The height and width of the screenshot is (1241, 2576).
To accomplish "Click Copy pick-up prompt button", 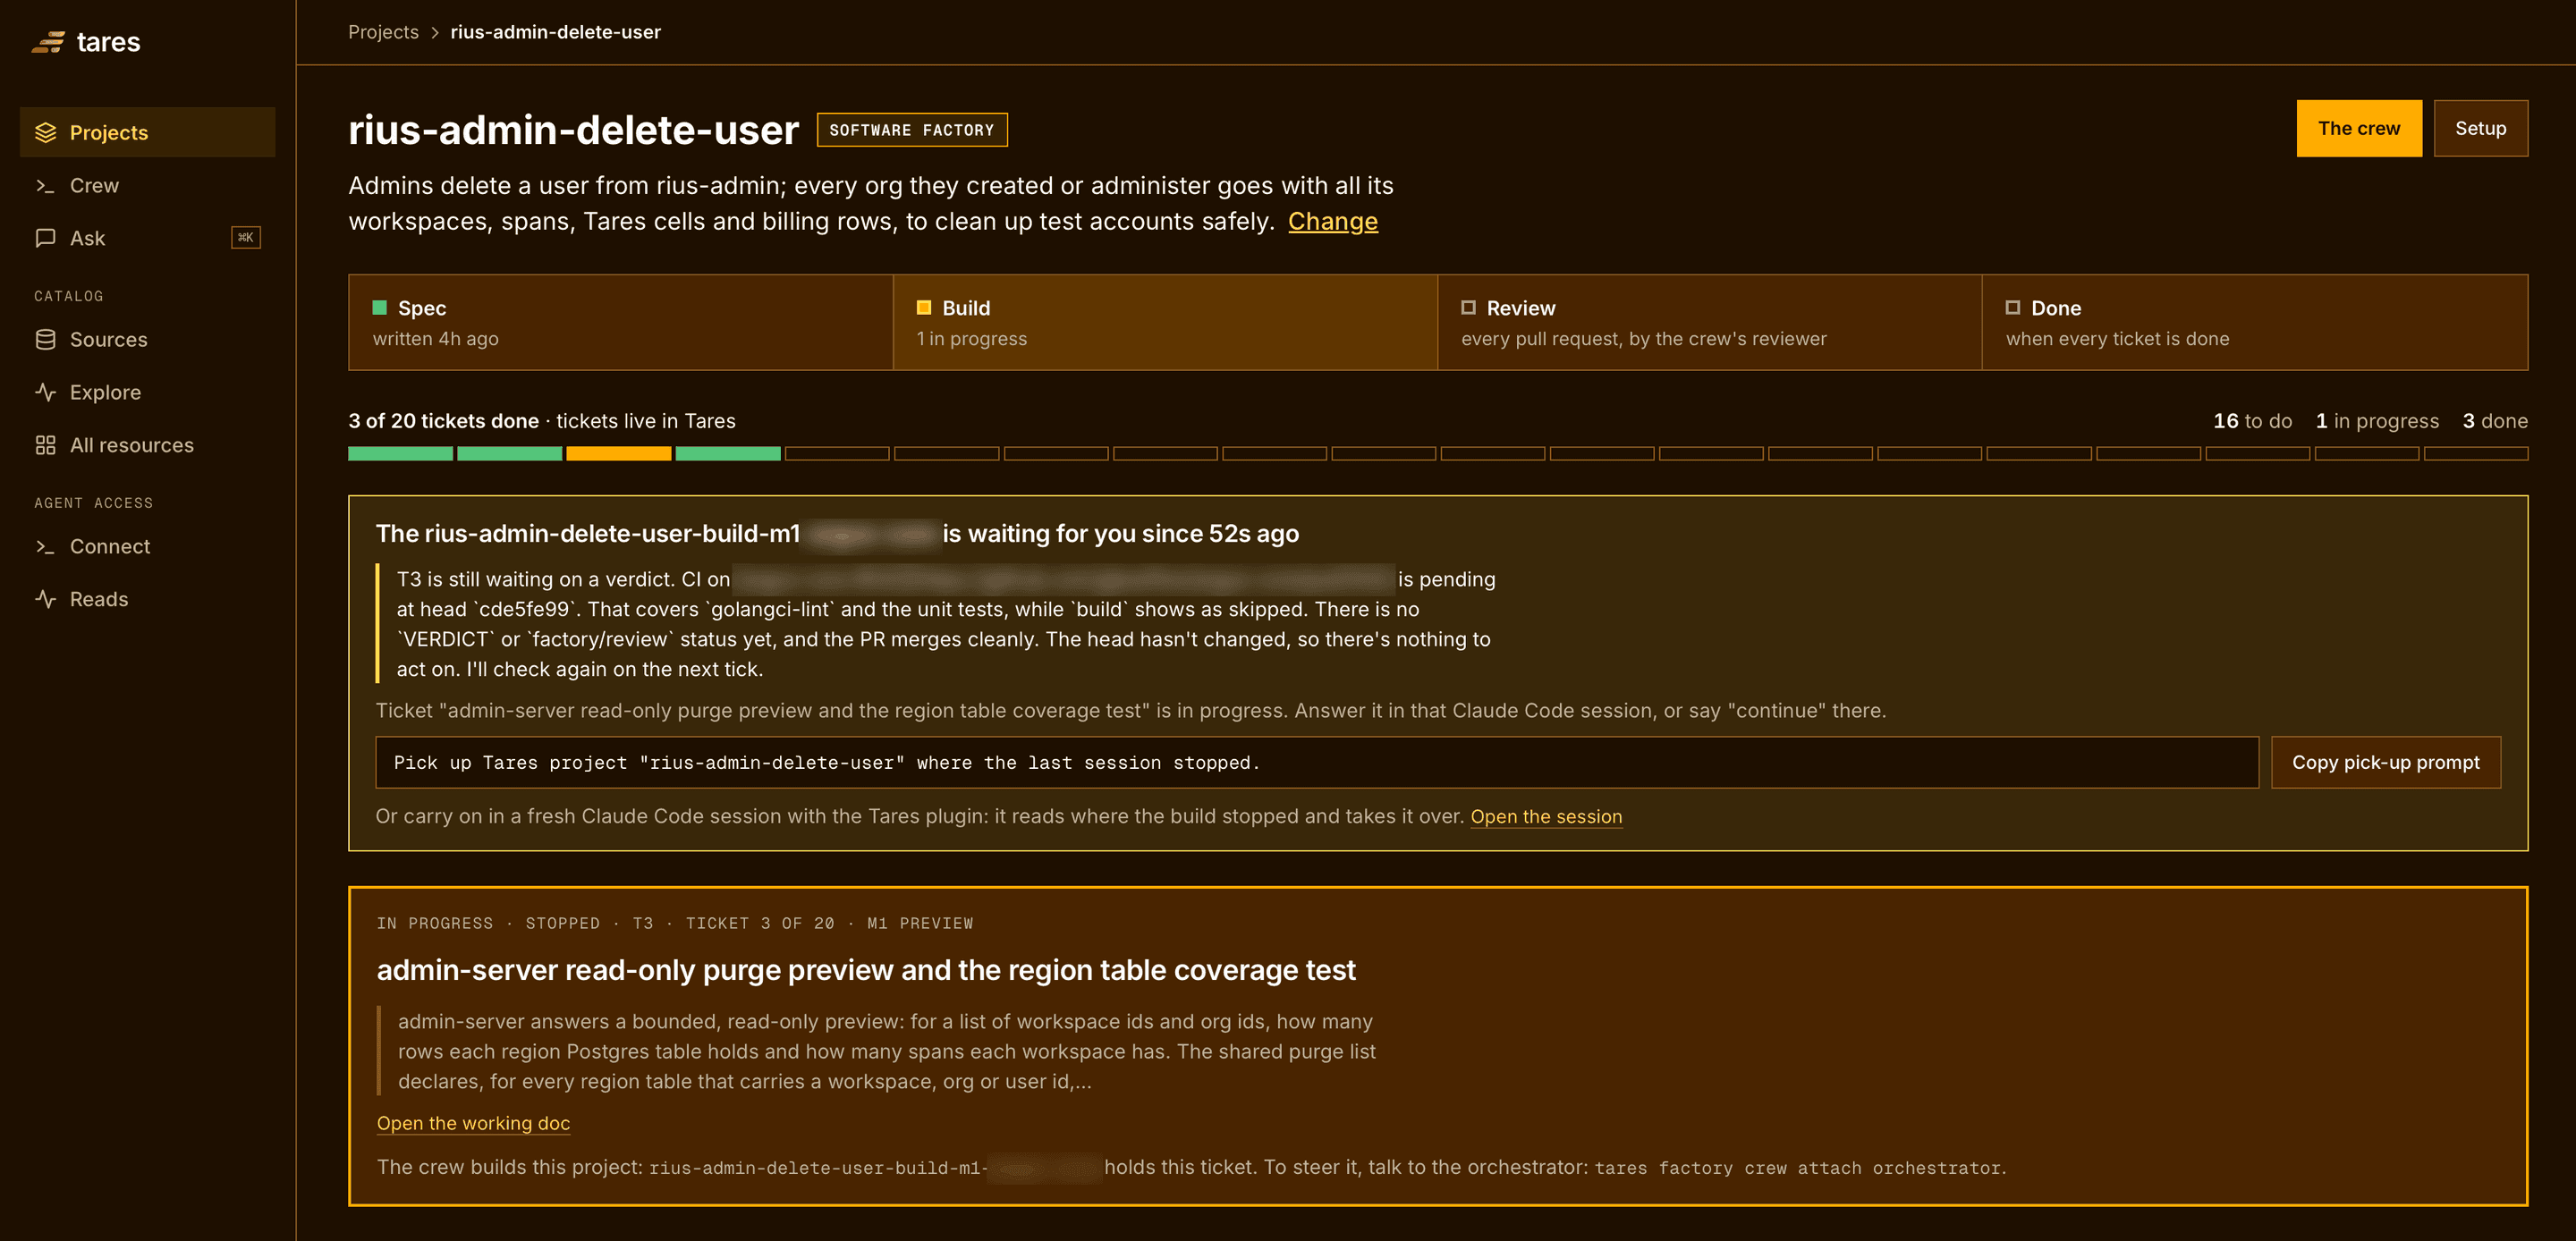I will [2385, 762].
